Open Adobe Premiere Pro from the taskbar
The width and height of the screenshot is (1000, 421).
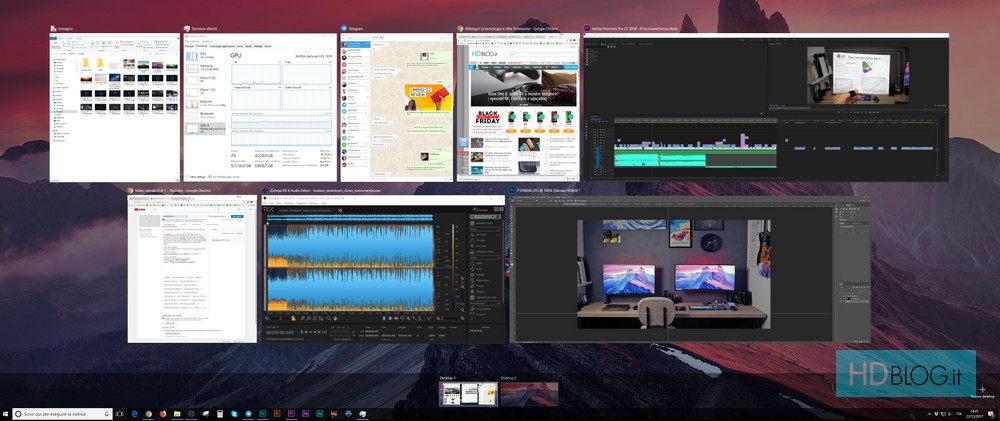pos(291,414)
